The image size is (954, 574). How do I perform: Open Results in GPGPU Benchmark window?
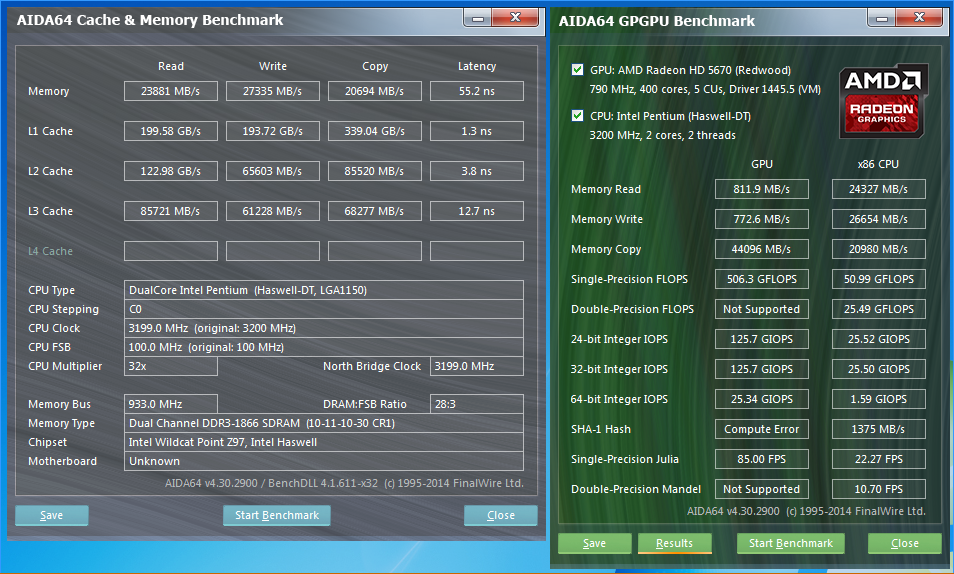674,543
